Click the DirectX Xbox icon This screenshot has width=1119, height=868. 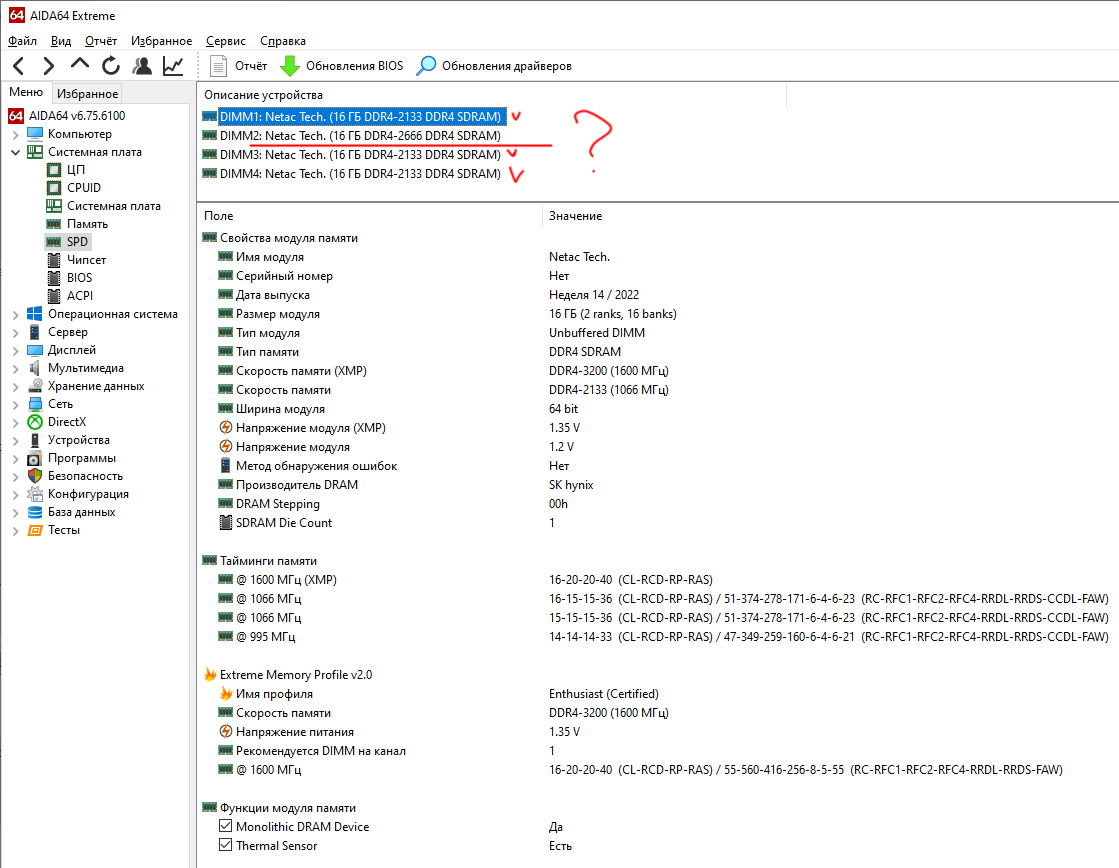tap(35, 422)
